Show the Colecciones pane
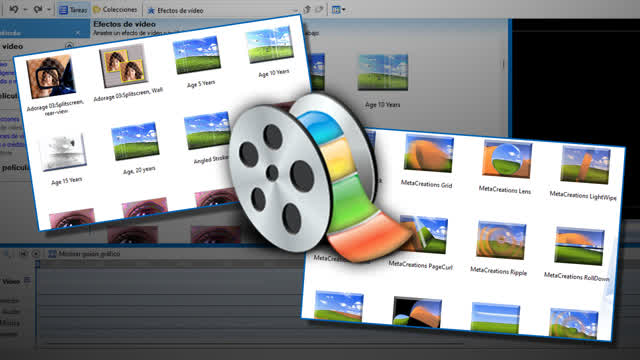The image size is (640, 360). [115, 9]
